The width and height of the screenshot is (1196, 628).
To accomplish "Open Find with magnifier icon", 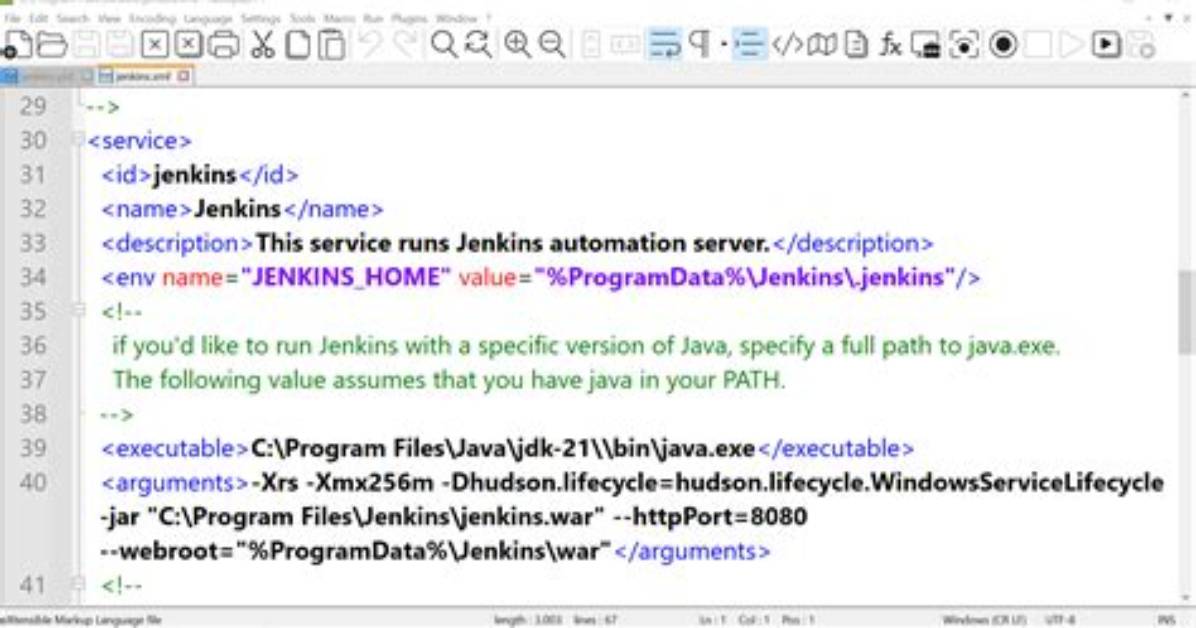I will [443, 45].
